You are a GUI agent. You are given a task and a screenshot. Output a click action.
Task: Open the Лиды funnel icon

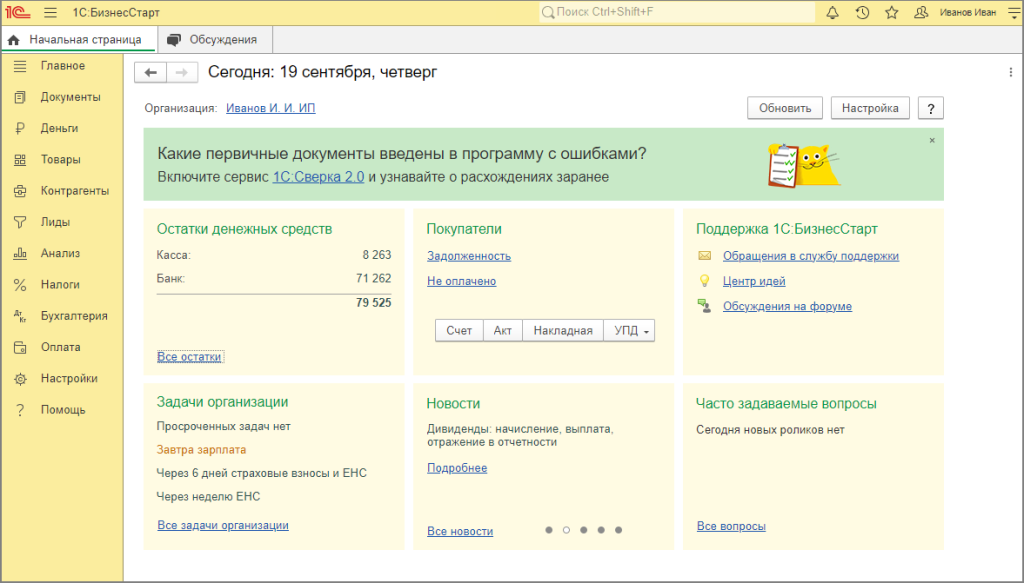point(22,221)
